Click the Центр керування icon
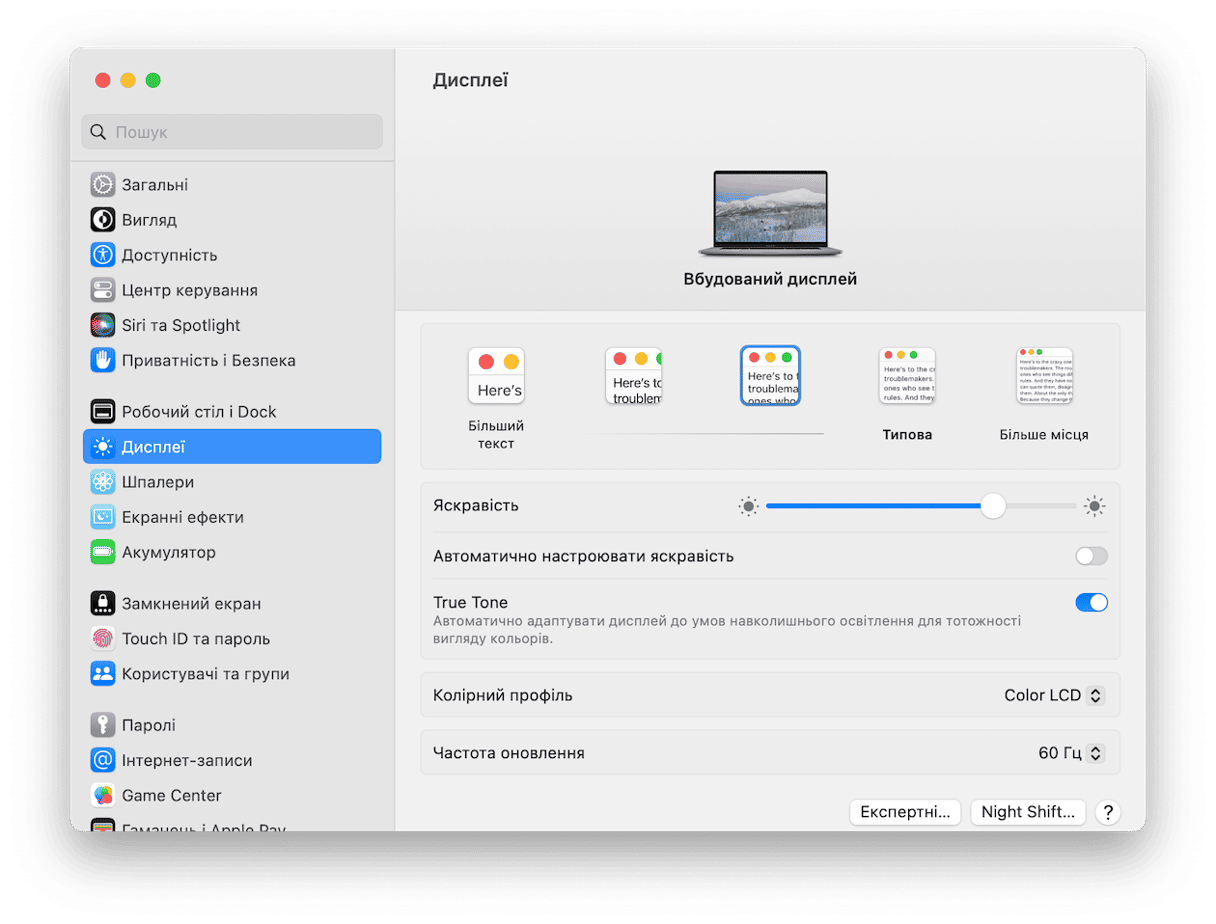The height and width of the screenshot is (924, 1216). (x=103, y=290)
